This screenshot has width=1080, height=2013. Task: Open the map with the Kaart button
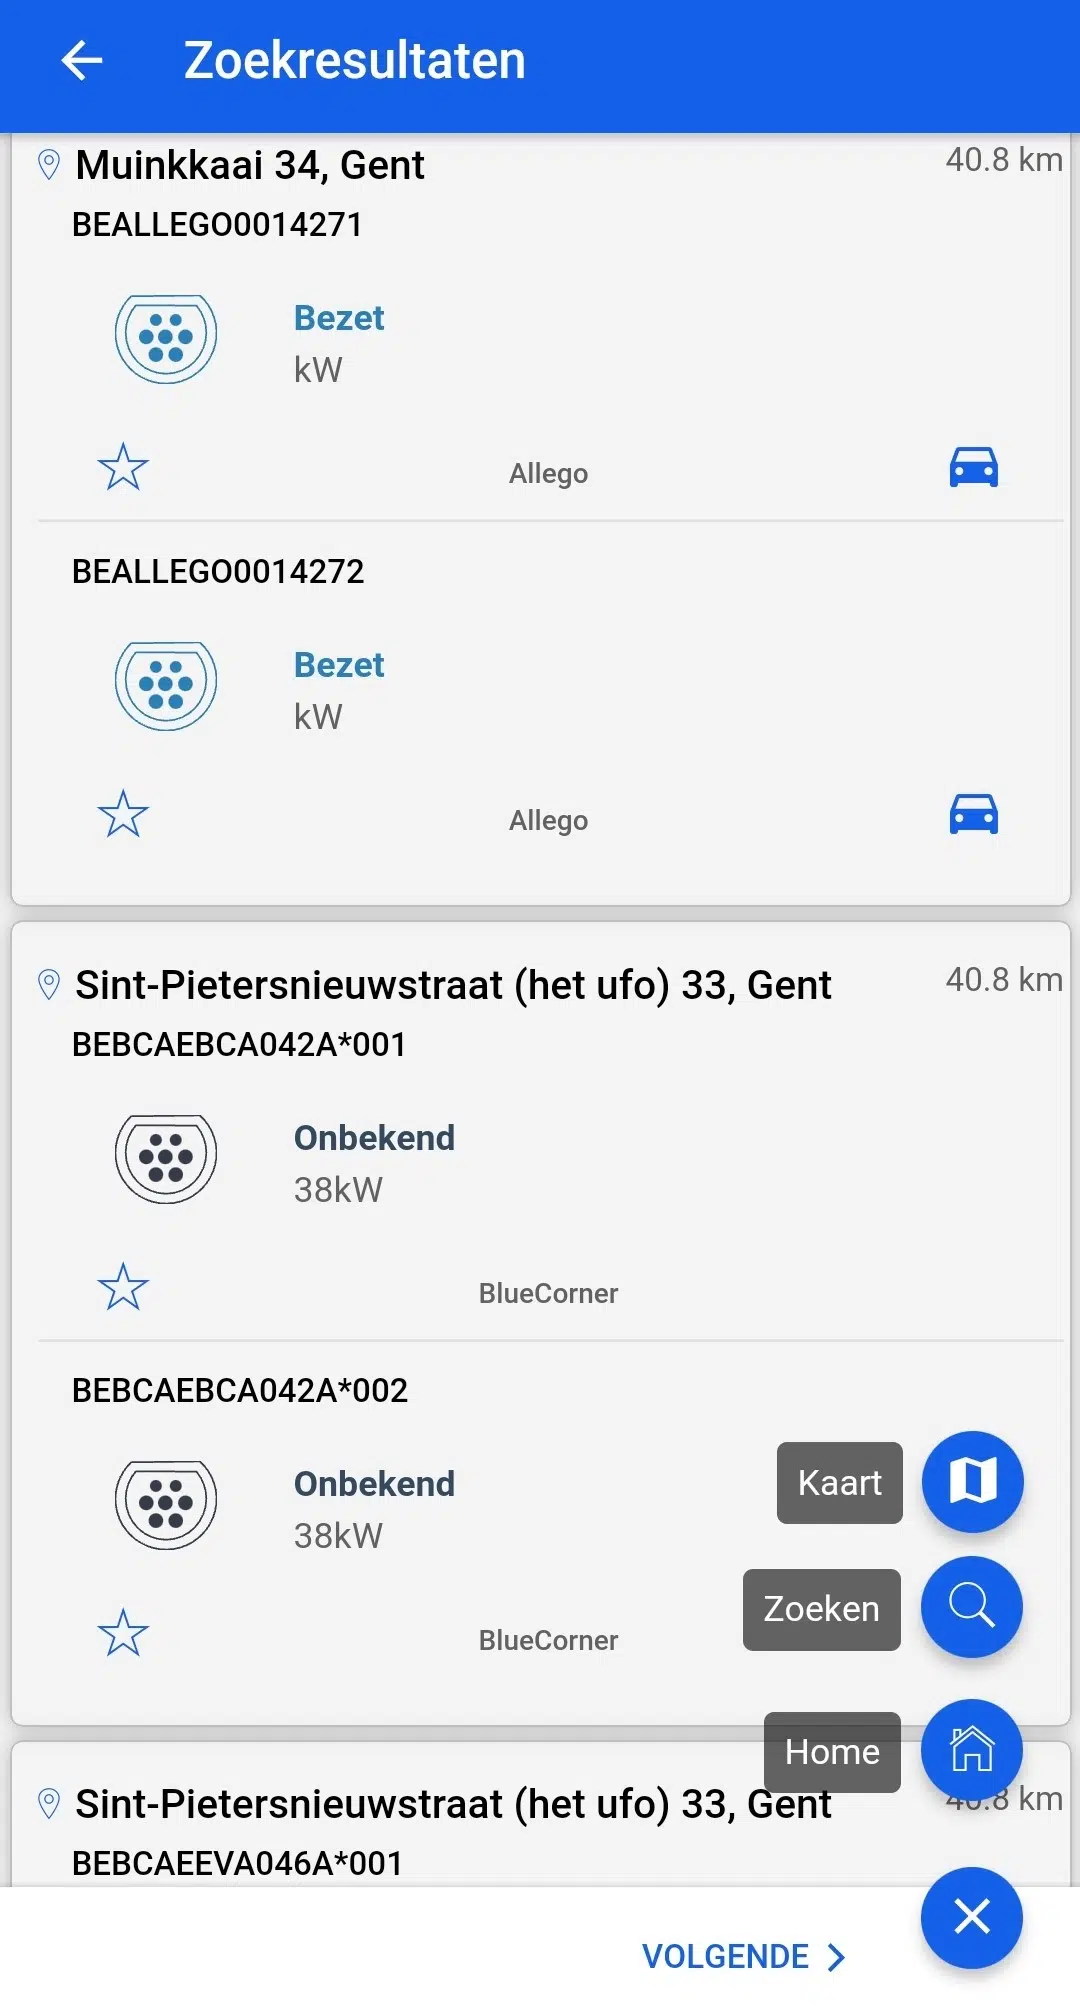pos(972,1481)
